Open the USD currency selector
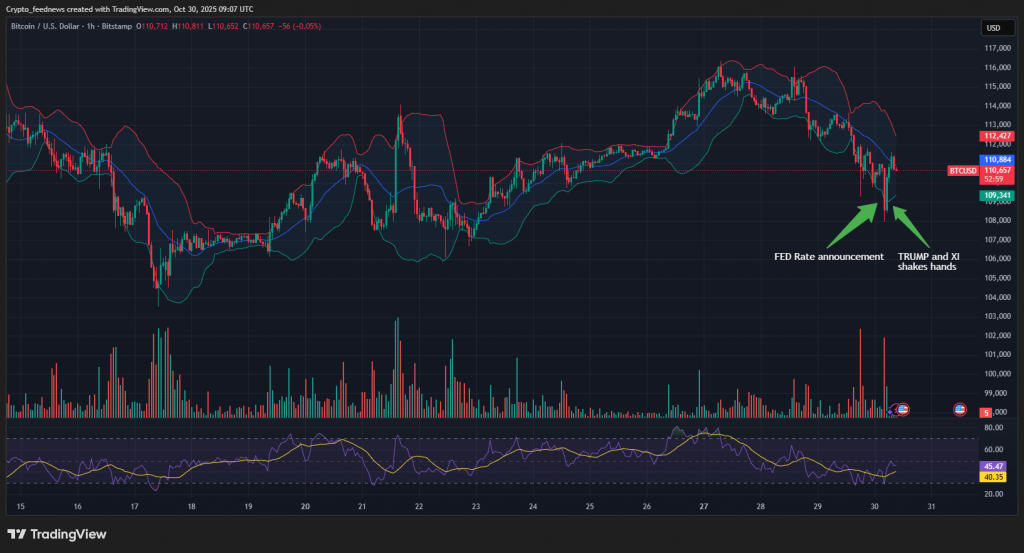 (993, 28)
